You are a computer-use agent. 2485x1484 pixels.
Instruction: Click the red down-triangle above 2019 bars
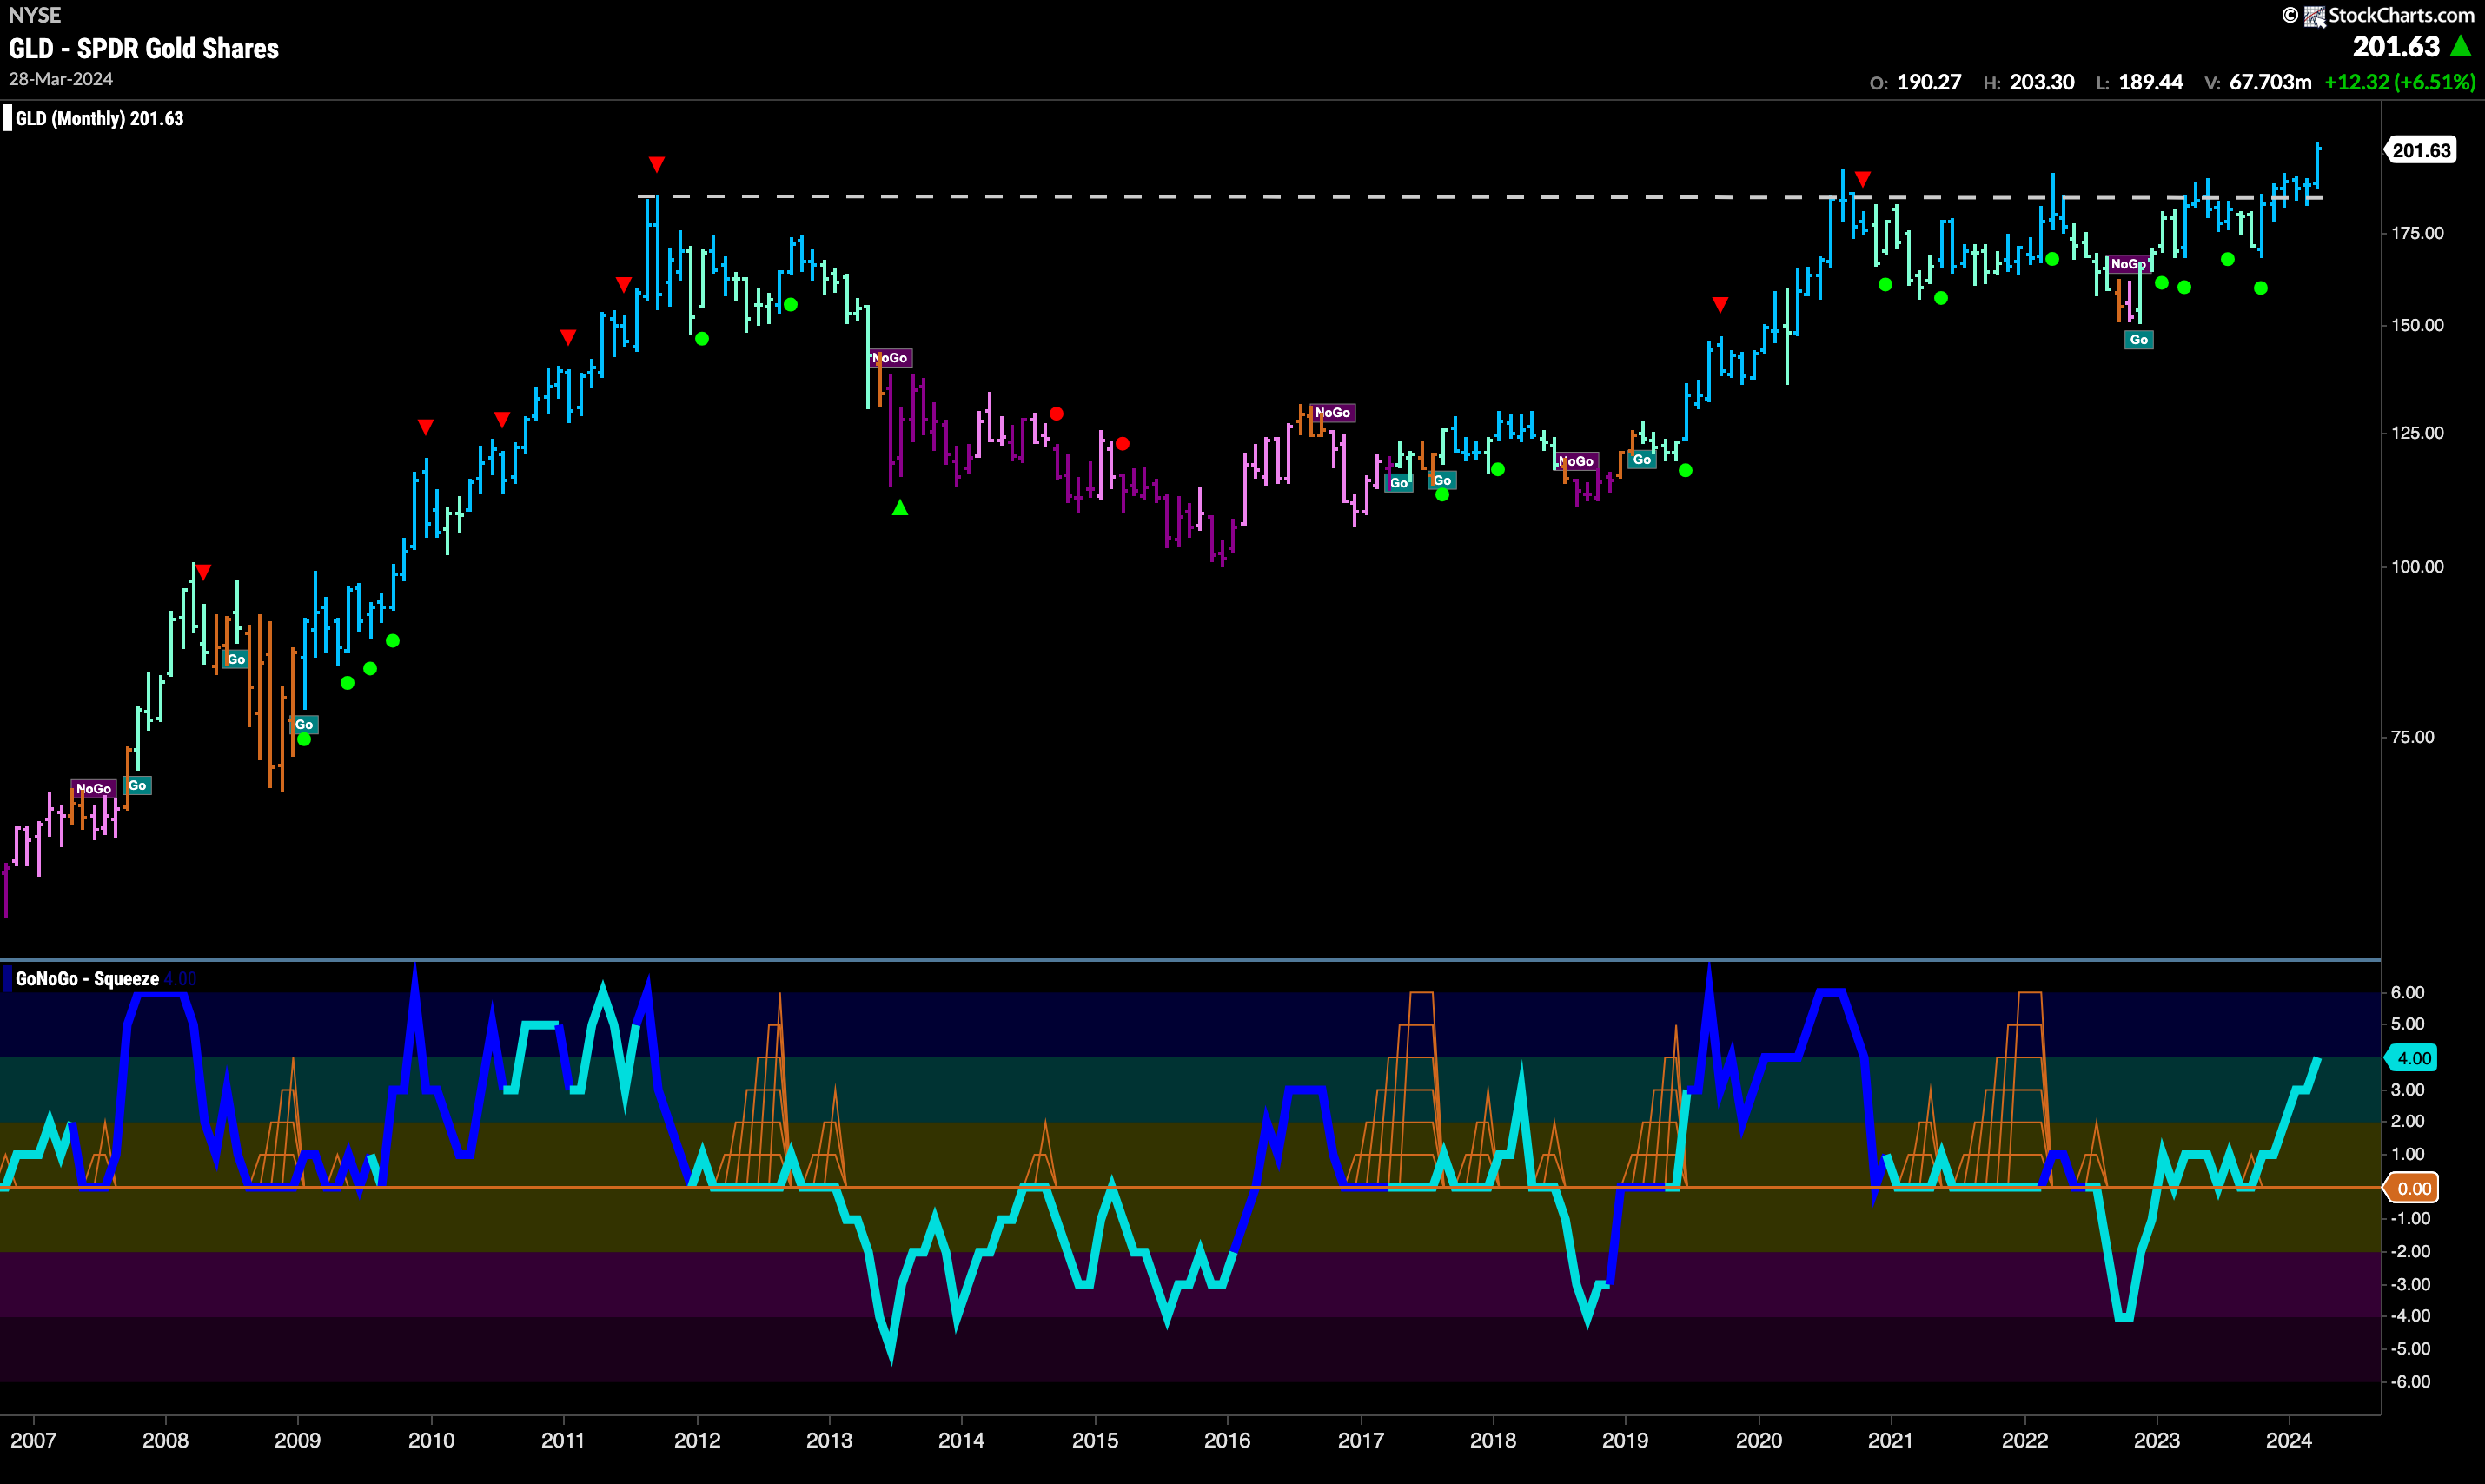coord(1719,304)
